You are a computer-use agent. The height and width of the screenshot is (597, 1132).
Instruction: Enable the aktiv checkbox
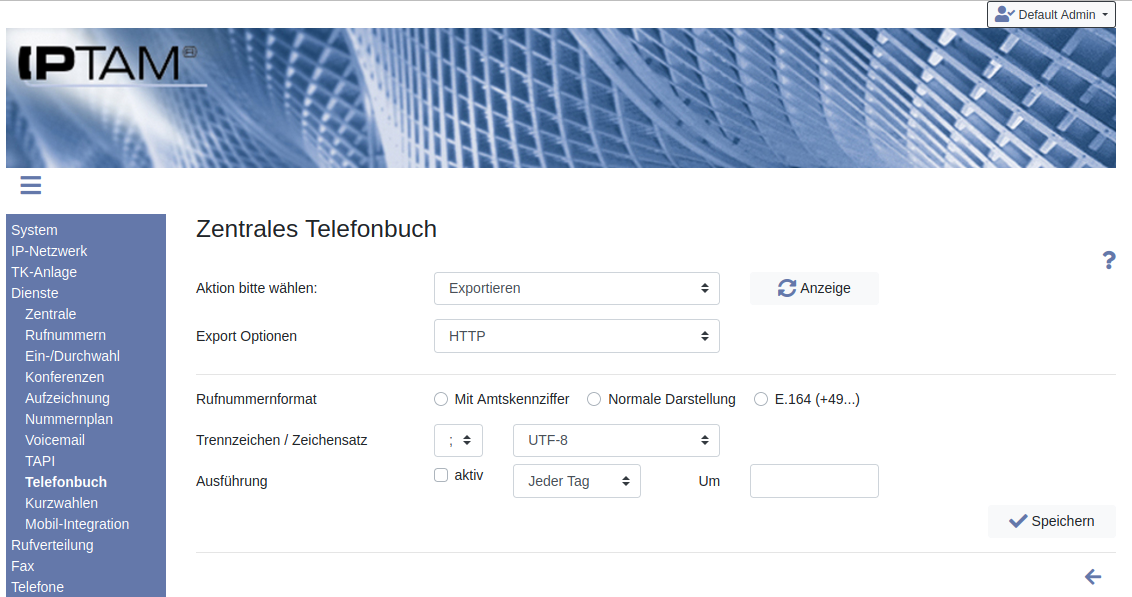441,475
